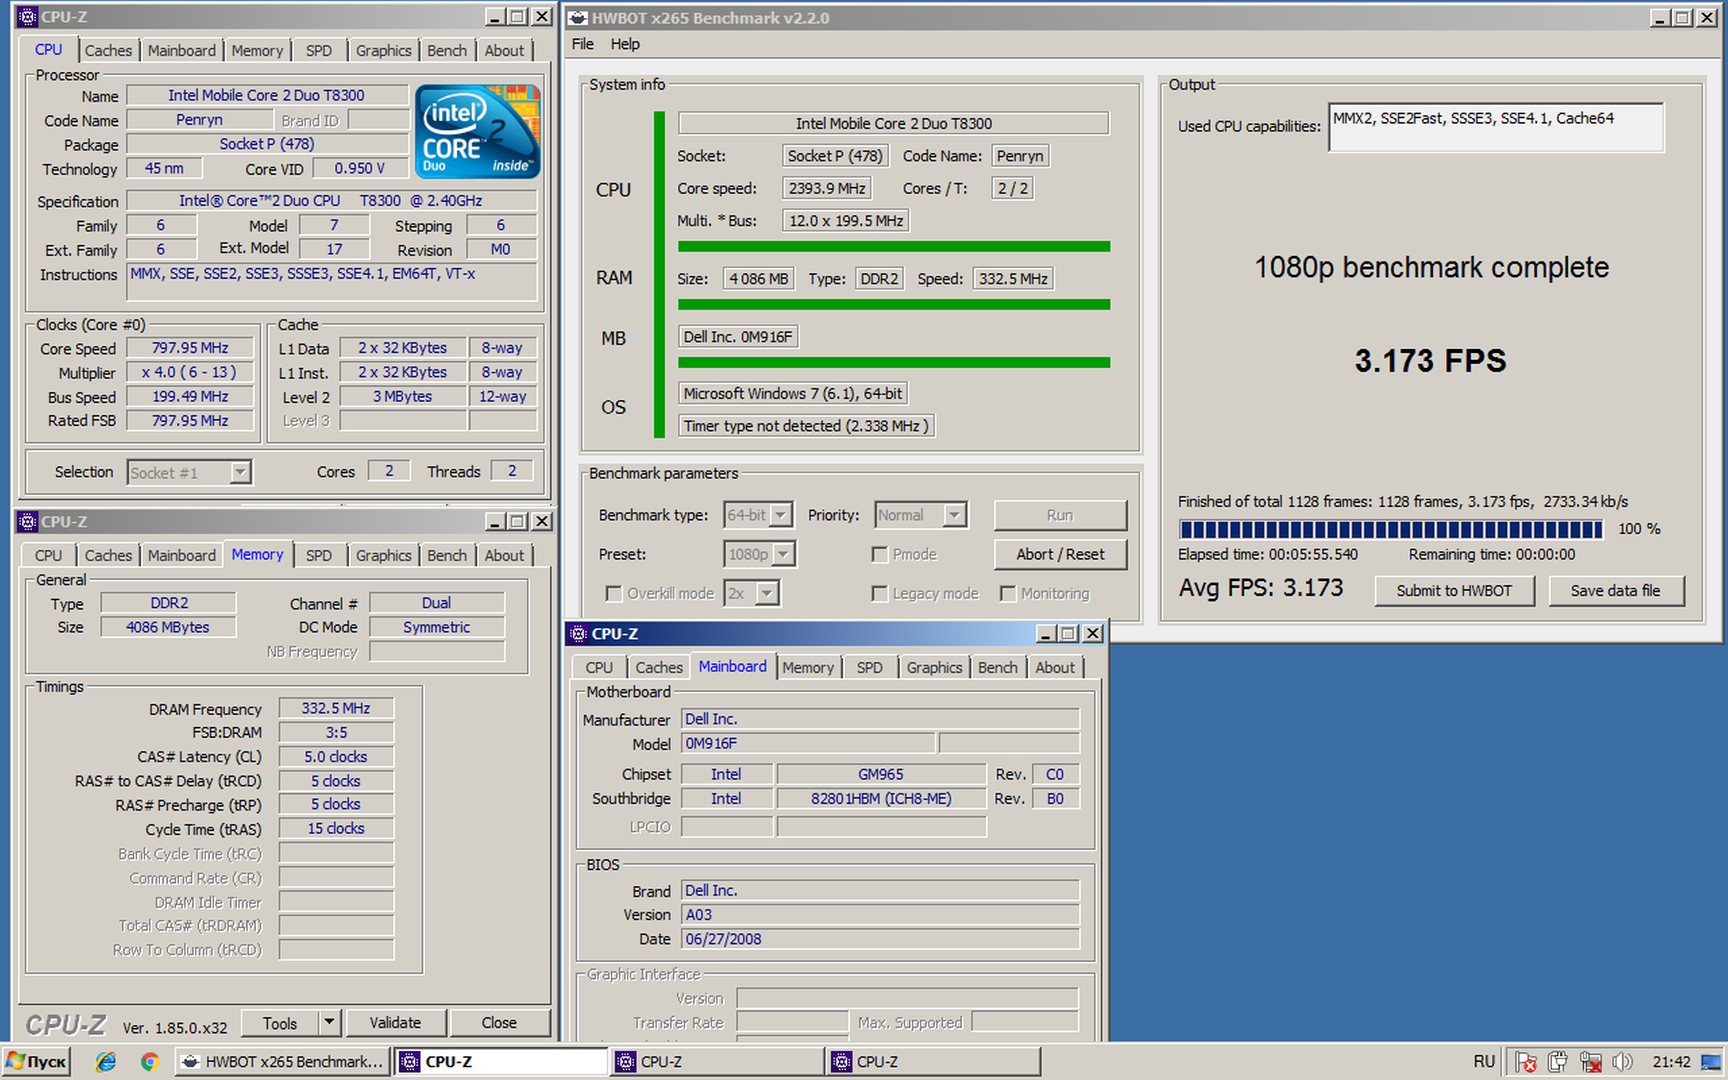
Task: Click Submit to HWBOT button
Action: [x=1454, y=590]
